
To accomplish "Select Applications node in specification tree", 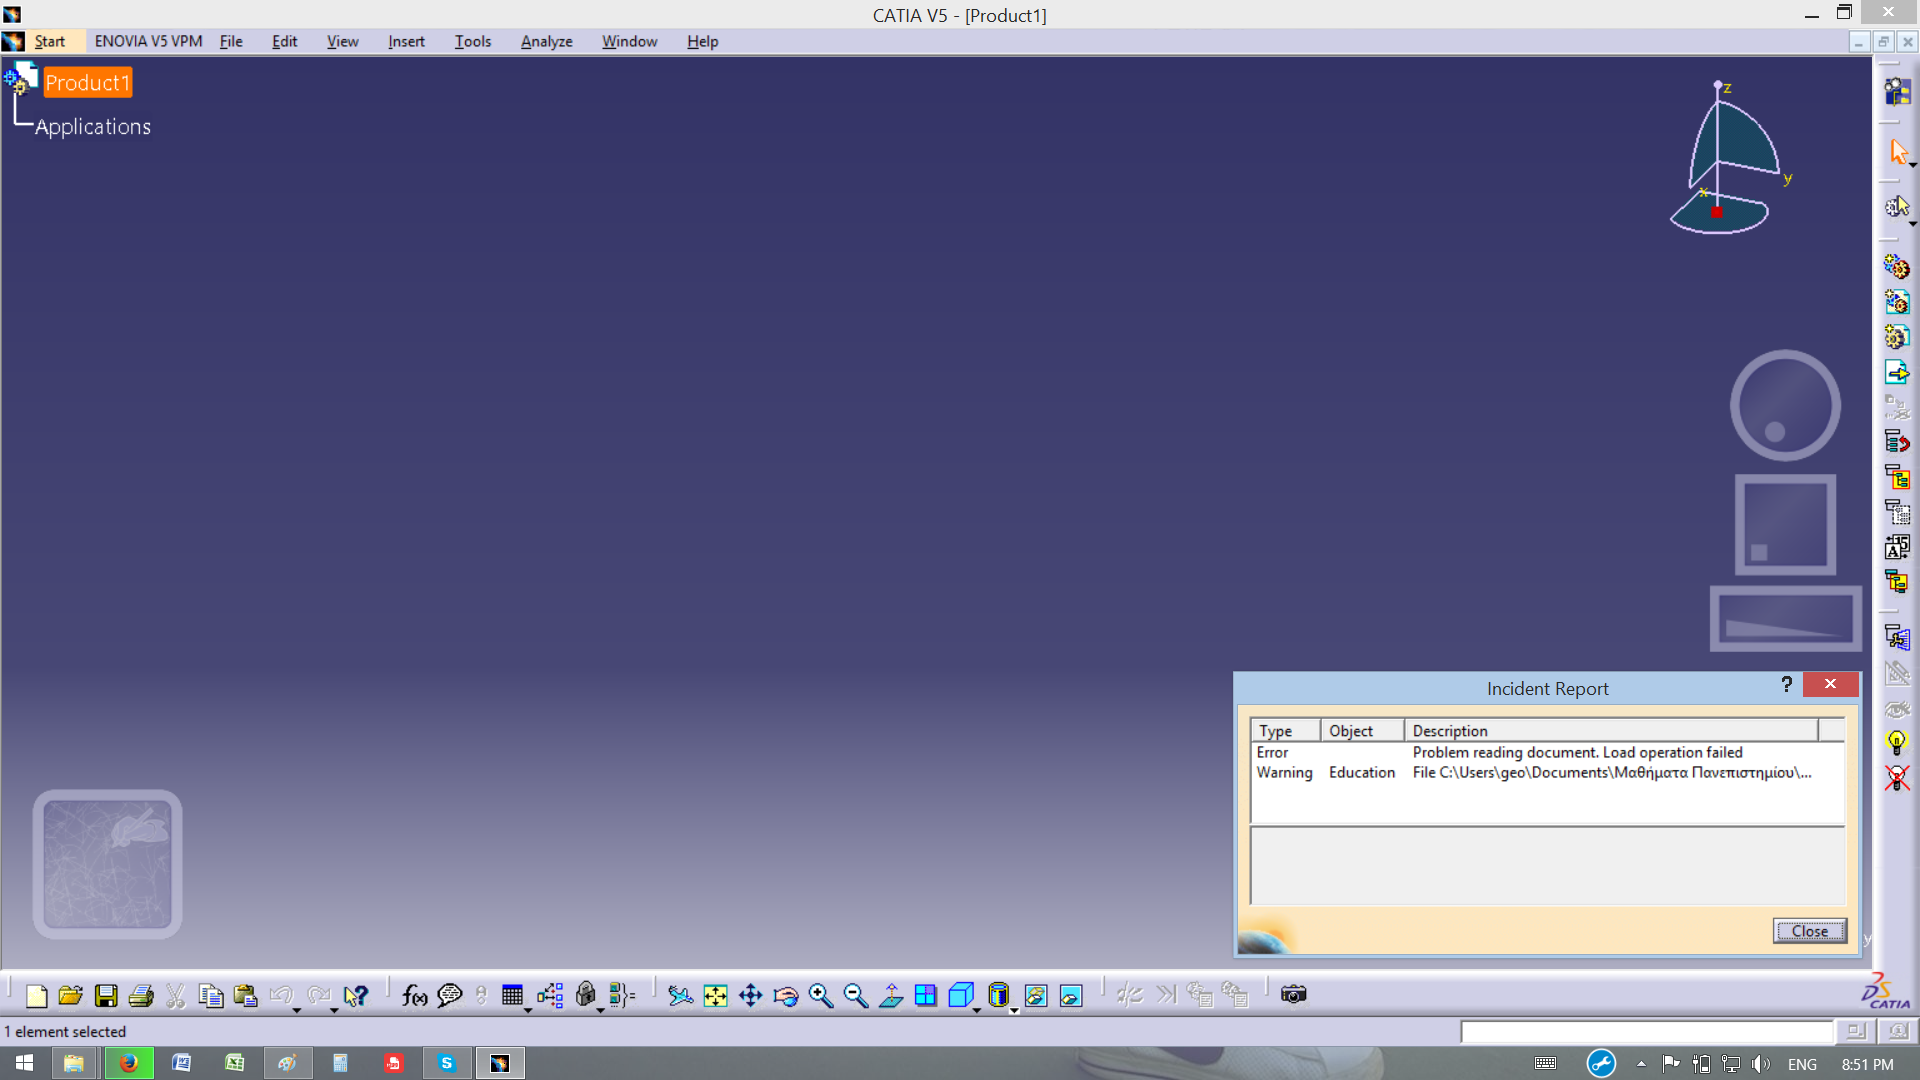I will pyautogui.click(x=93, y=127).
